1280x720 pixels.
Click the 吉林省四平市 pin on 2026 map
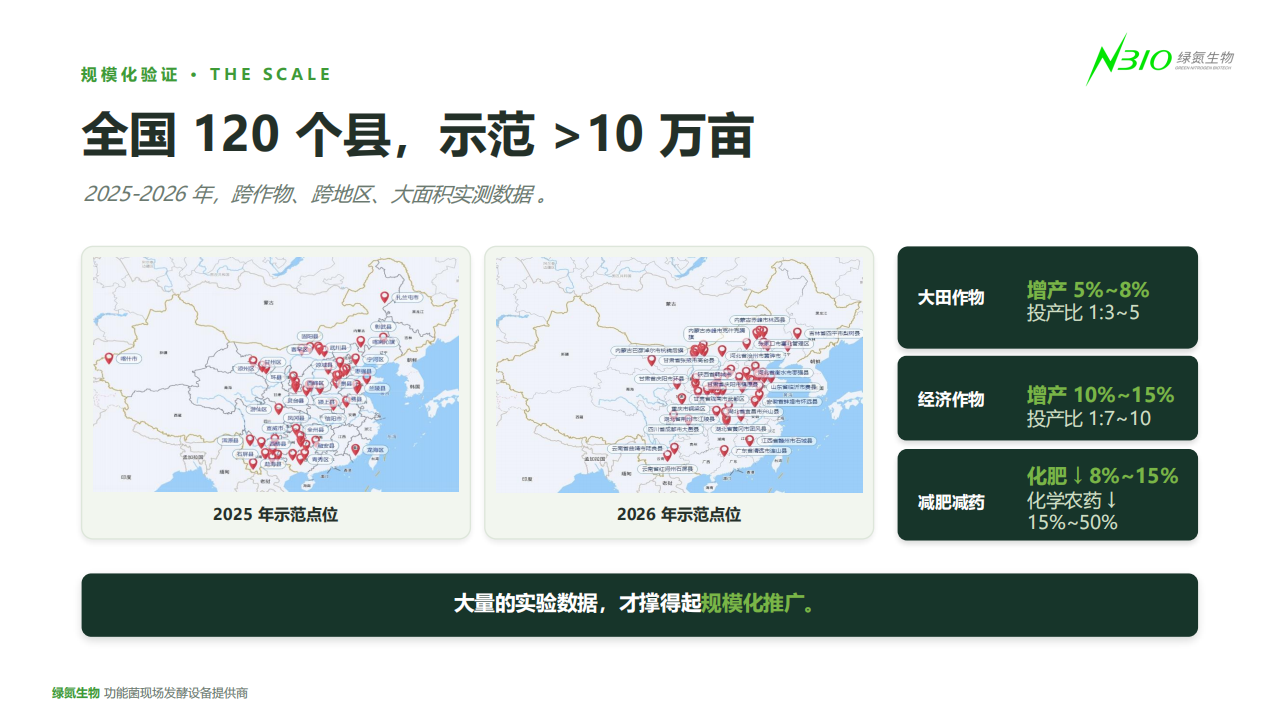pos(797,333)
